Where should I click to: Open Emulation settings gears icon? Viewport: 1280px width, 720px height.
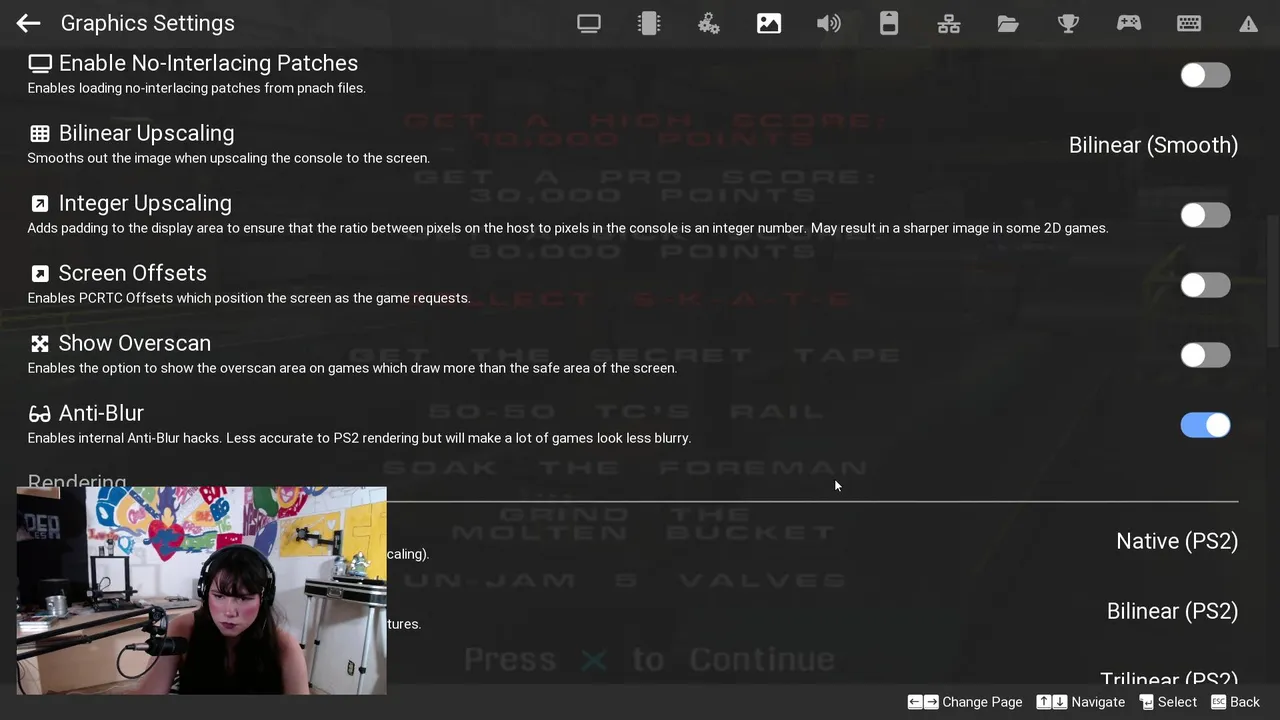click(709, 23)
